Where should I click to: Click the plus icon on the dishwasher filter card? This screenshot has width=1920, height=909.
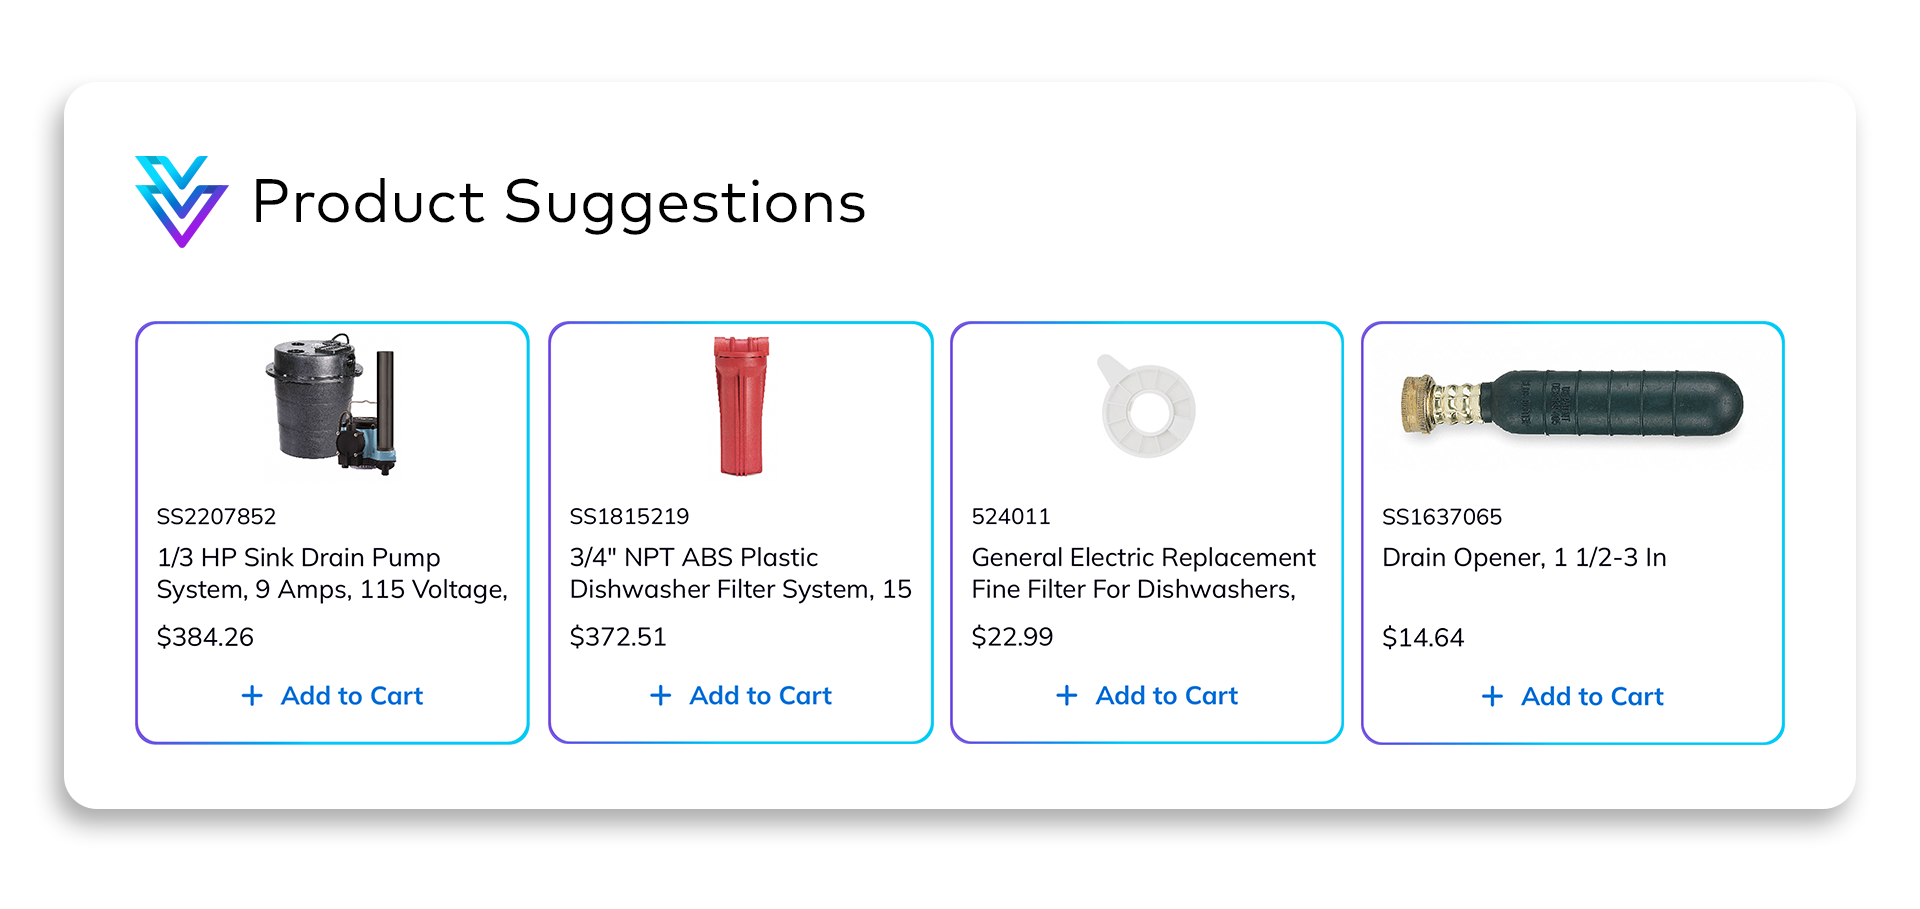coord(661,696)
